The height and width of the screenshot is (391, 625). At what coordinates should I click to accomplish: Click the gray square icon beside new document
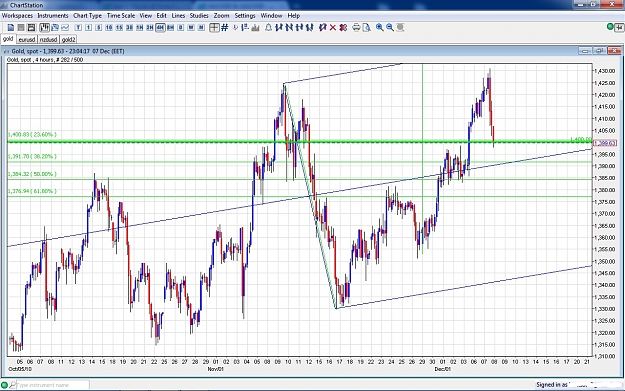pos(21,28)
